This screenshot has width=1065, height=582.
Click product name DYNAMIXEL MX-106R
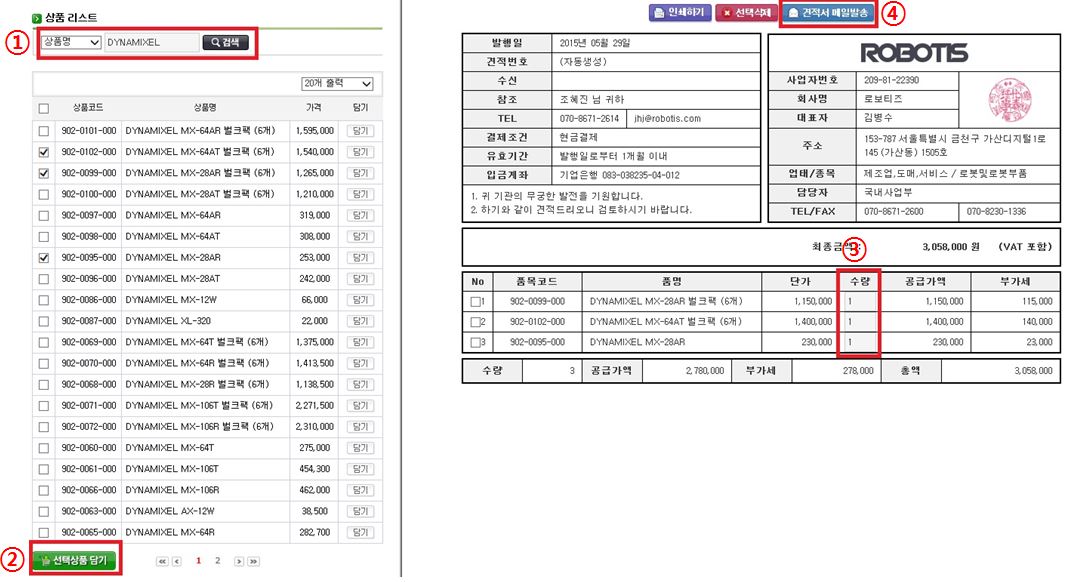(x=173, y=490)
